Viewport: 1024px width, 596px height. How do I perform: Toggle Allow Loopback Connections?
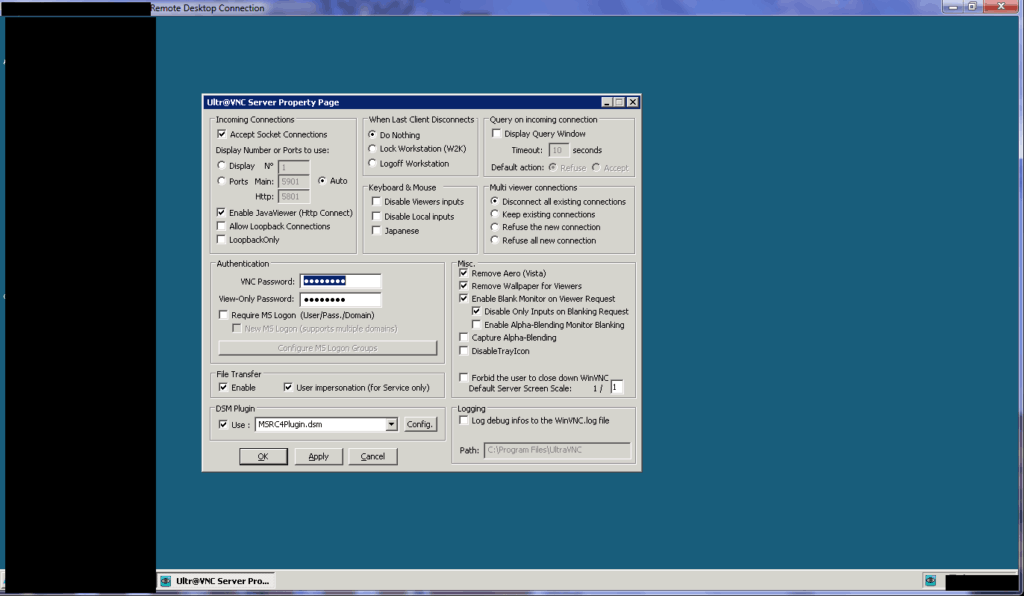[222, 225]
